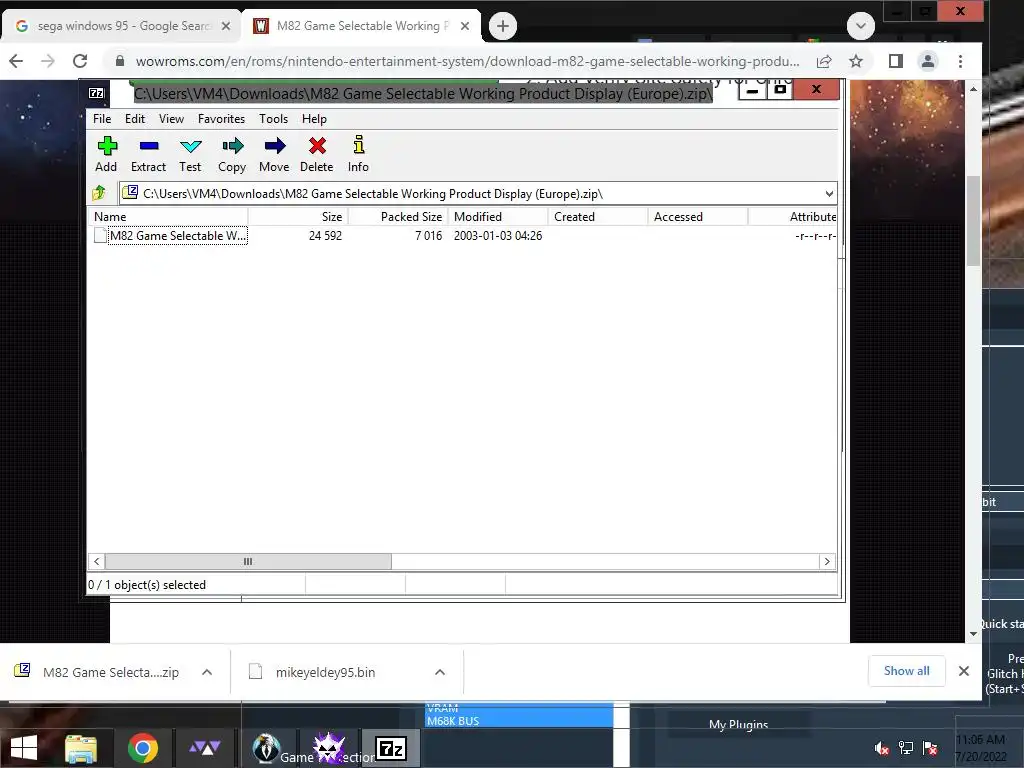
Task: Sort by Size column header
Action: coord(298,217)
